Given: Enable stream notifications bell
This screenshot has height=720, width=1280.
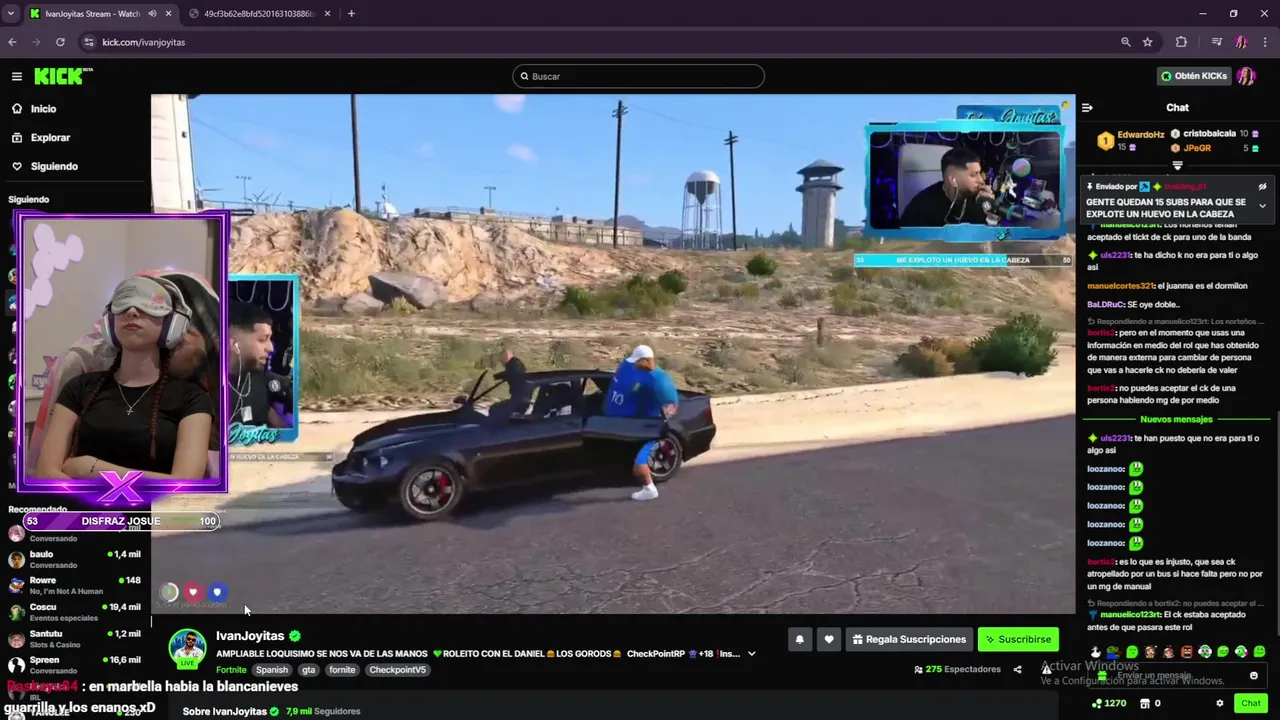Looking at the screenshot, I should click(x=799, y=640).
